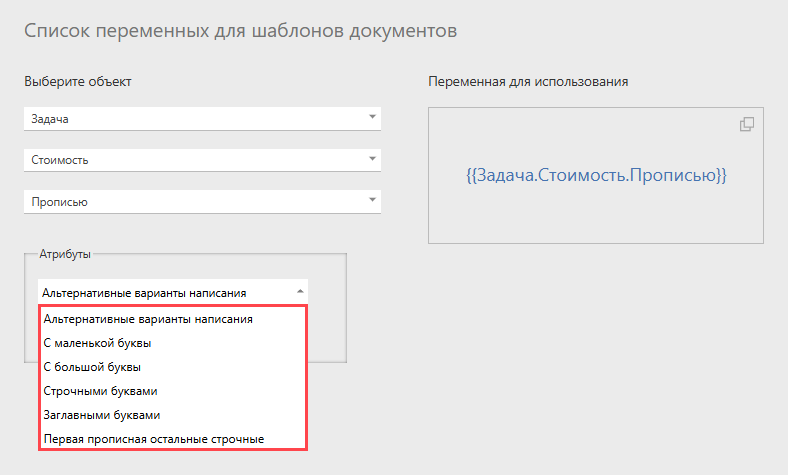Open the Стоимость field dropdown

point(202,160)
